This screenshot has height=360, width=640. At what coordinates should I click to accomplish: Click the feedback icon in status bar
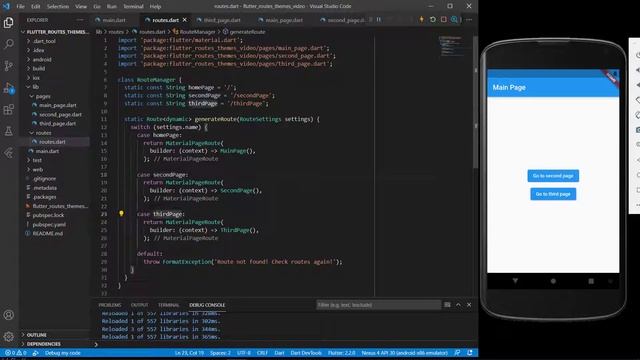pyautogui.click(x=457, y=353)
